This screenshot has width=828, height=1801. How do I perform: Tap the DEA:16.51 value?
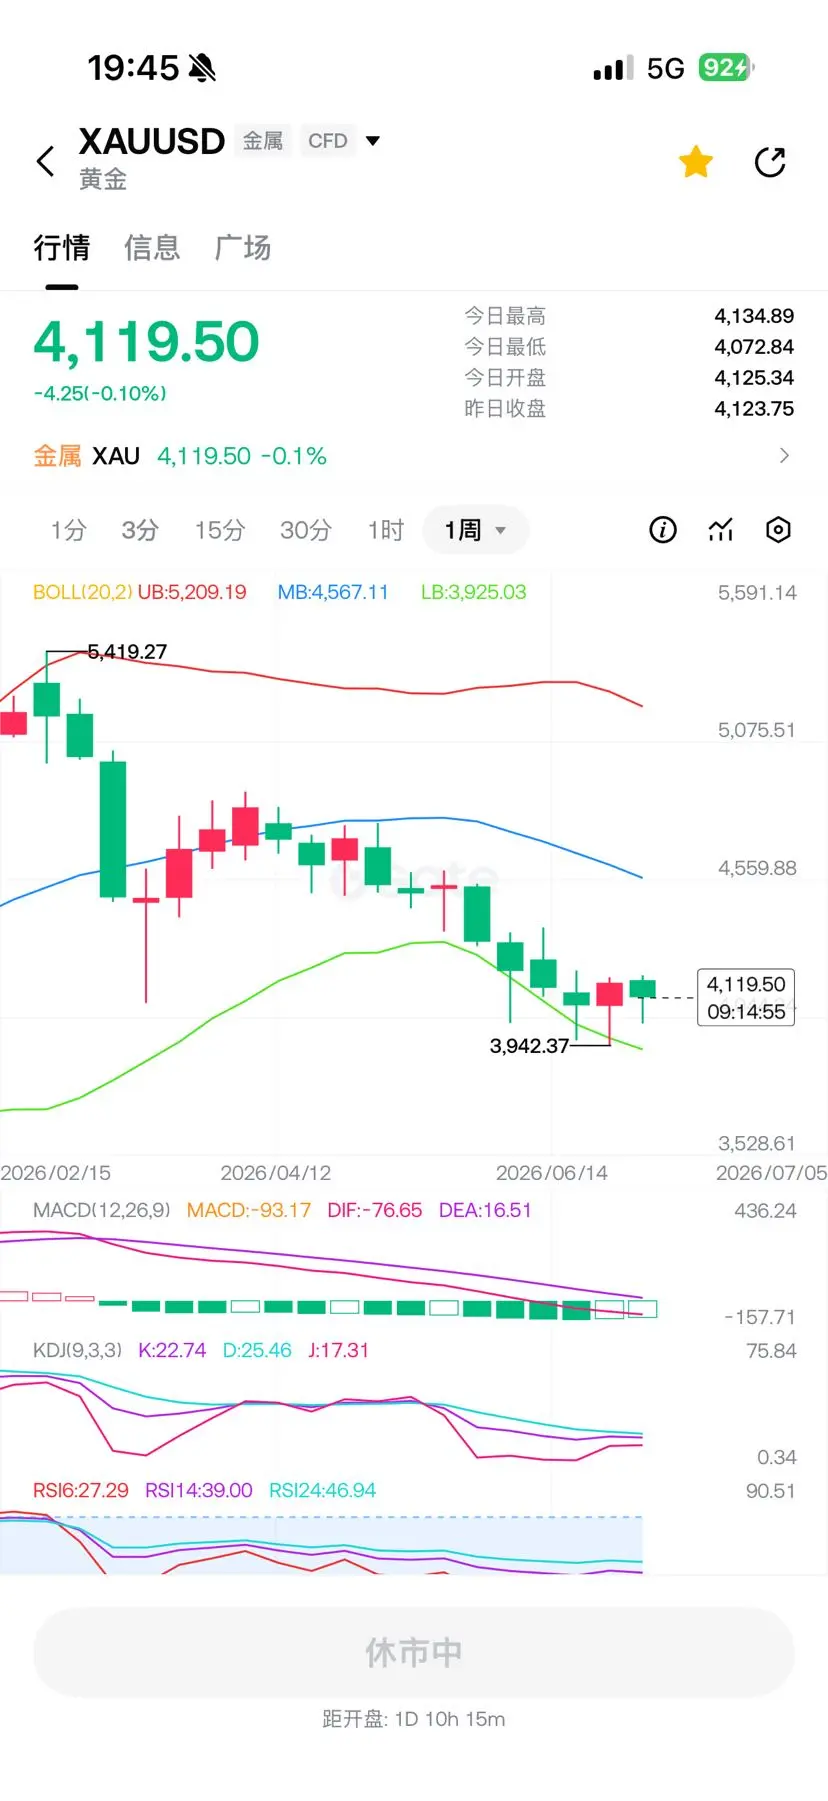[485, 1210]
